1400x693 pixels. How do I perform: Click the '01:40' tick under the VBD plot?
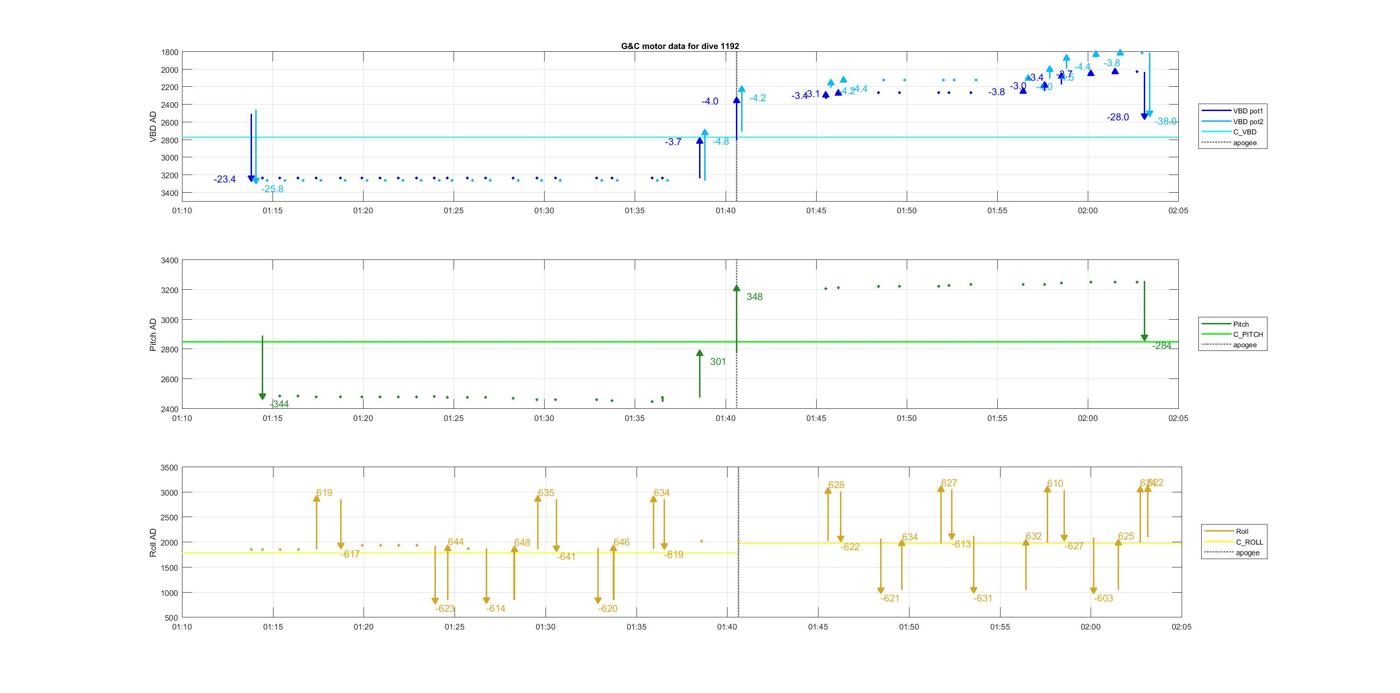[x=726, y=211]
